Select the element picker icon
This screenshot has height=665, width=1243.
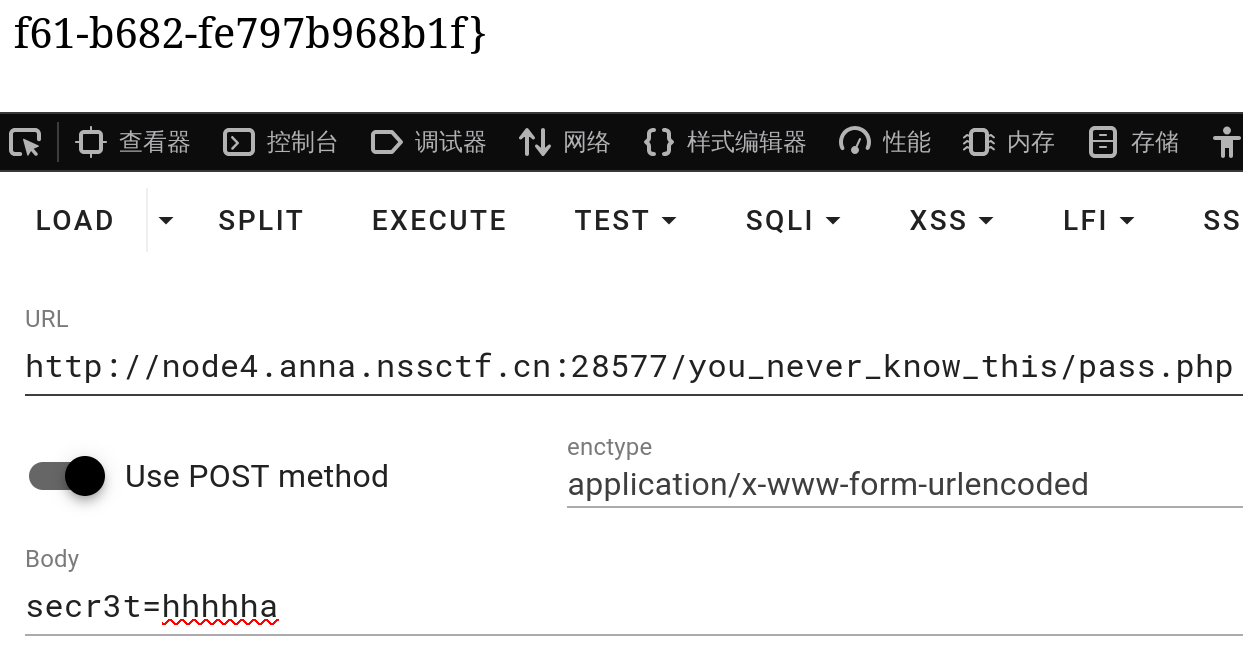(27, 142)
